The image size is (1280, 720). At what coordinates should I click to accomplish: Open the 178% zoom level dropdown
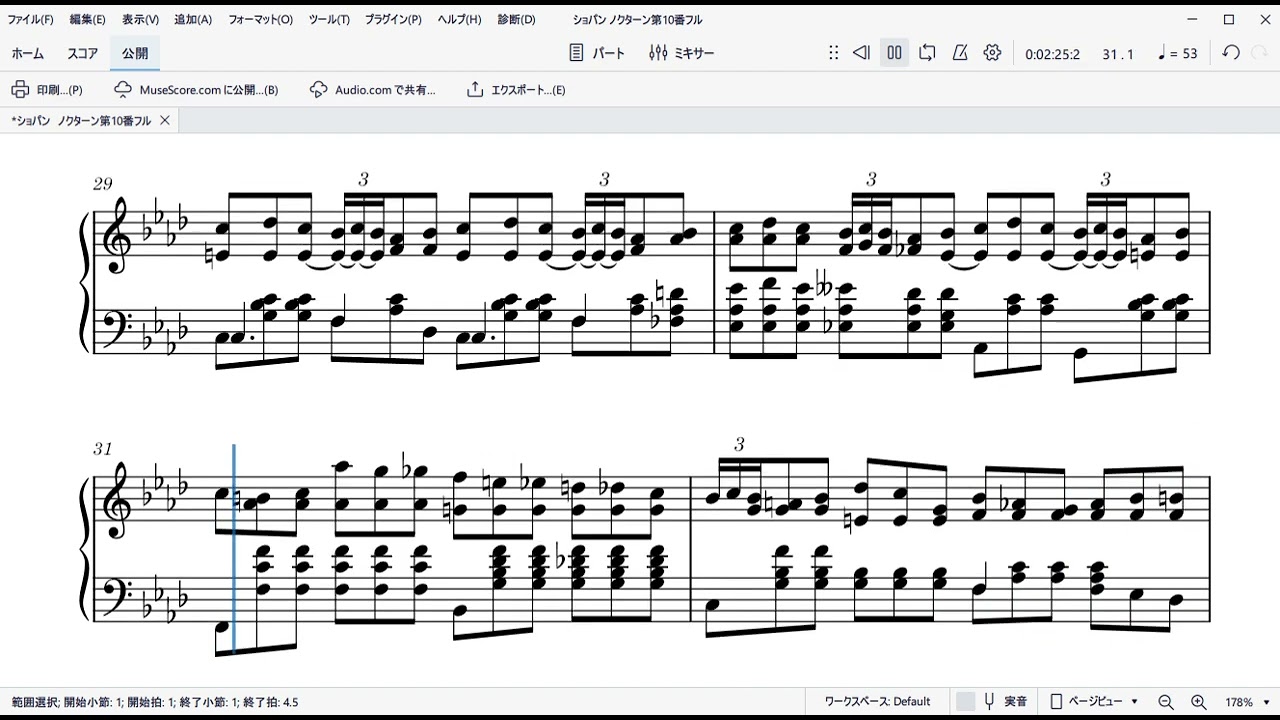point(1246,702)
